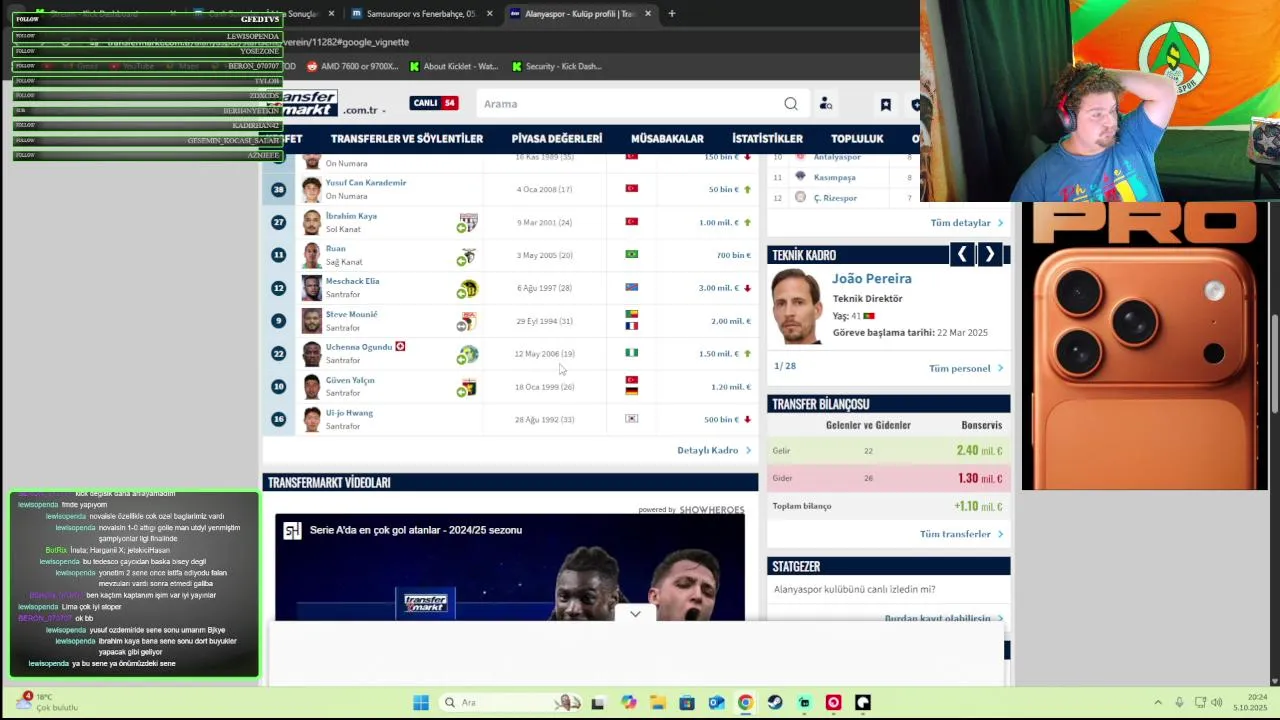This screenshot has height=720, width=1280.
Task: Click the club badge in Steve Mounié row
Action: point(467,321)
